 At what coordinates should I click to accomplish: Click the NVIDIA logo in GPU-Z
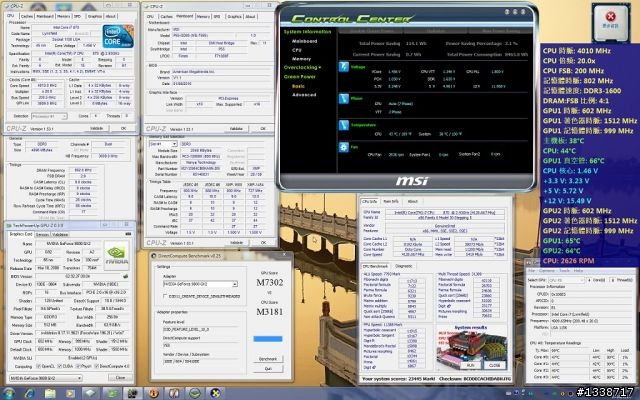116,256
